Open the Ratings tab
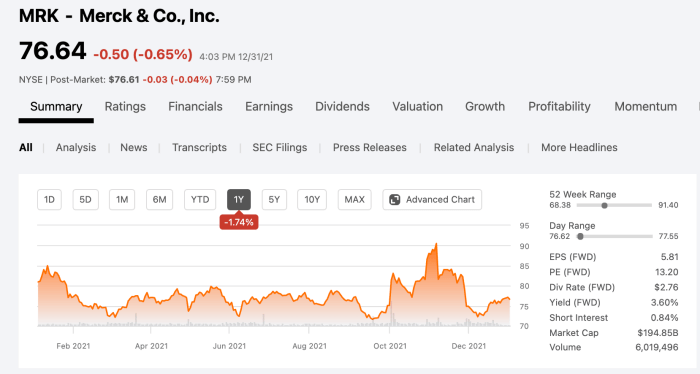700x374 pixels. (125, 107)
